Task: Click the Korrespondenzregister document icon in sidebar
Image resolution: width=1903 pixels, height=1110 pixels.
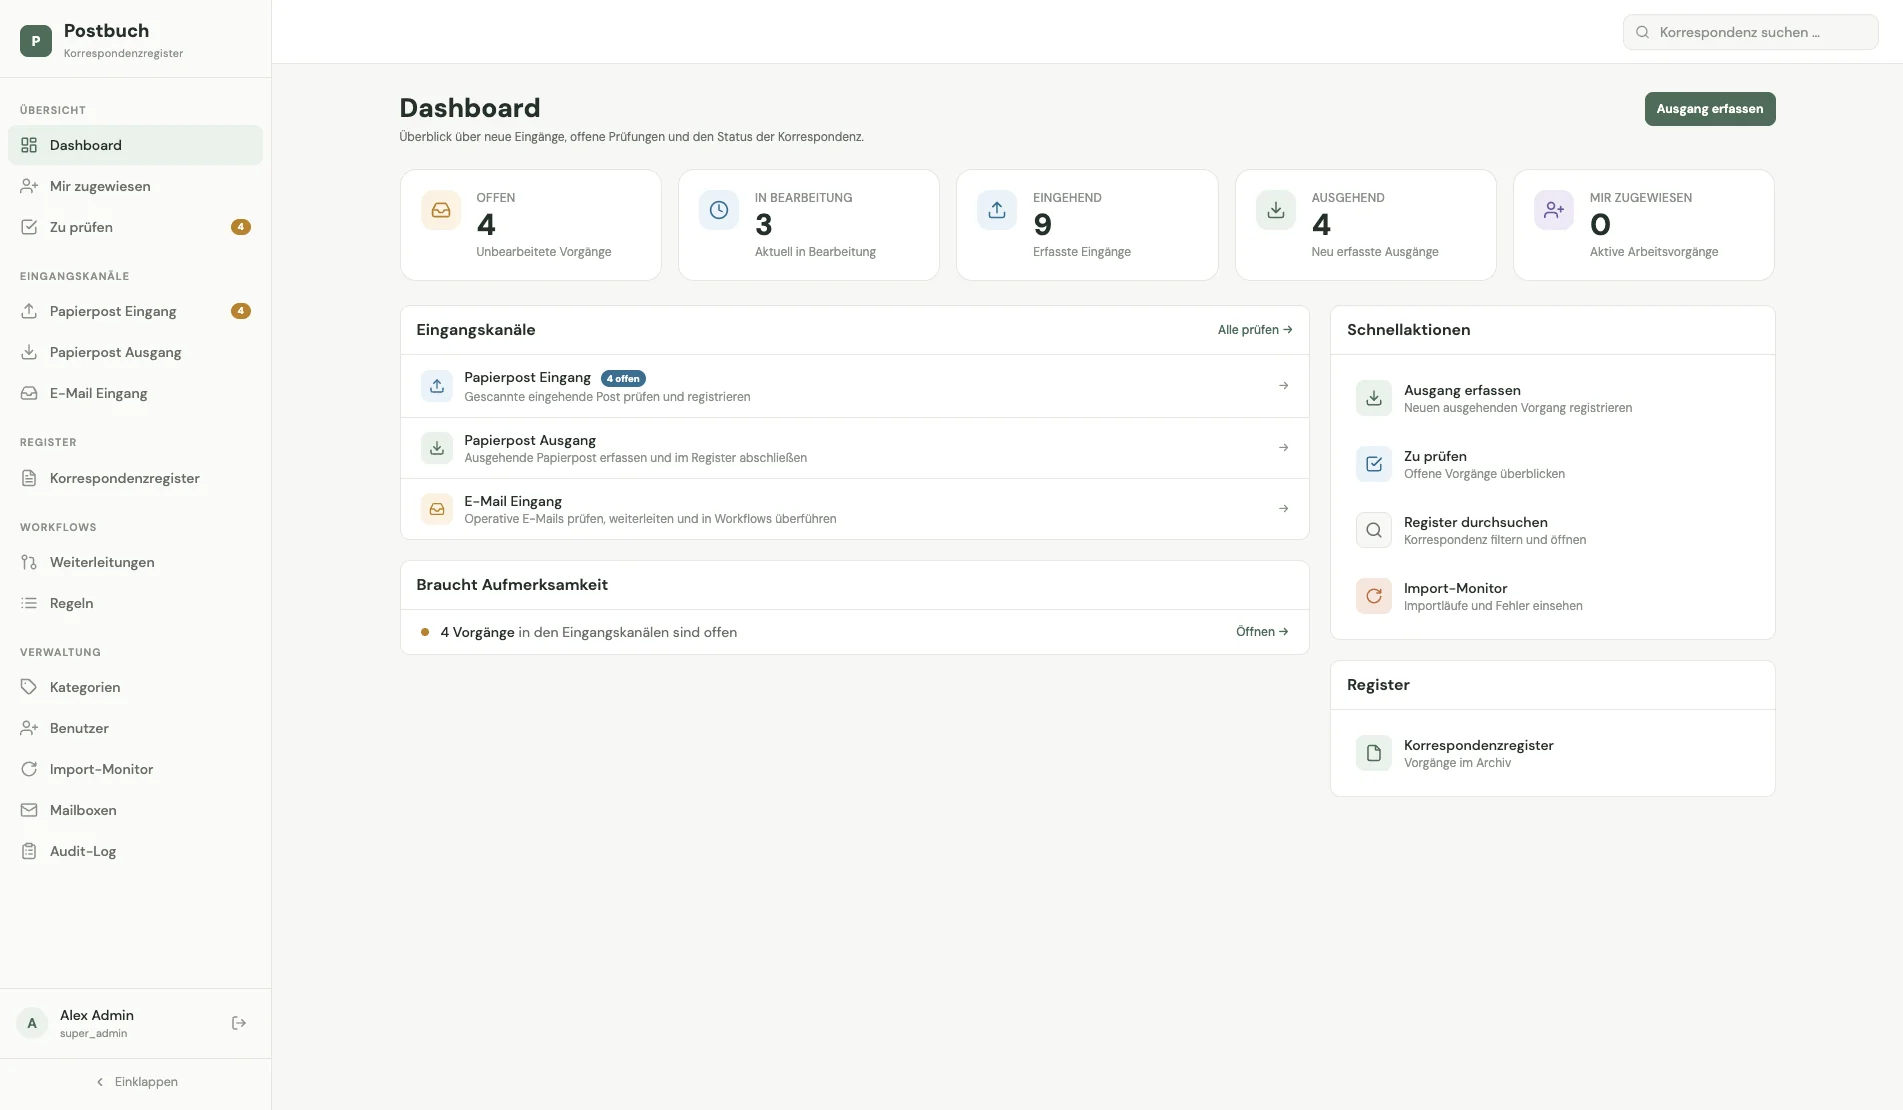Action: [x=29, y=478]
